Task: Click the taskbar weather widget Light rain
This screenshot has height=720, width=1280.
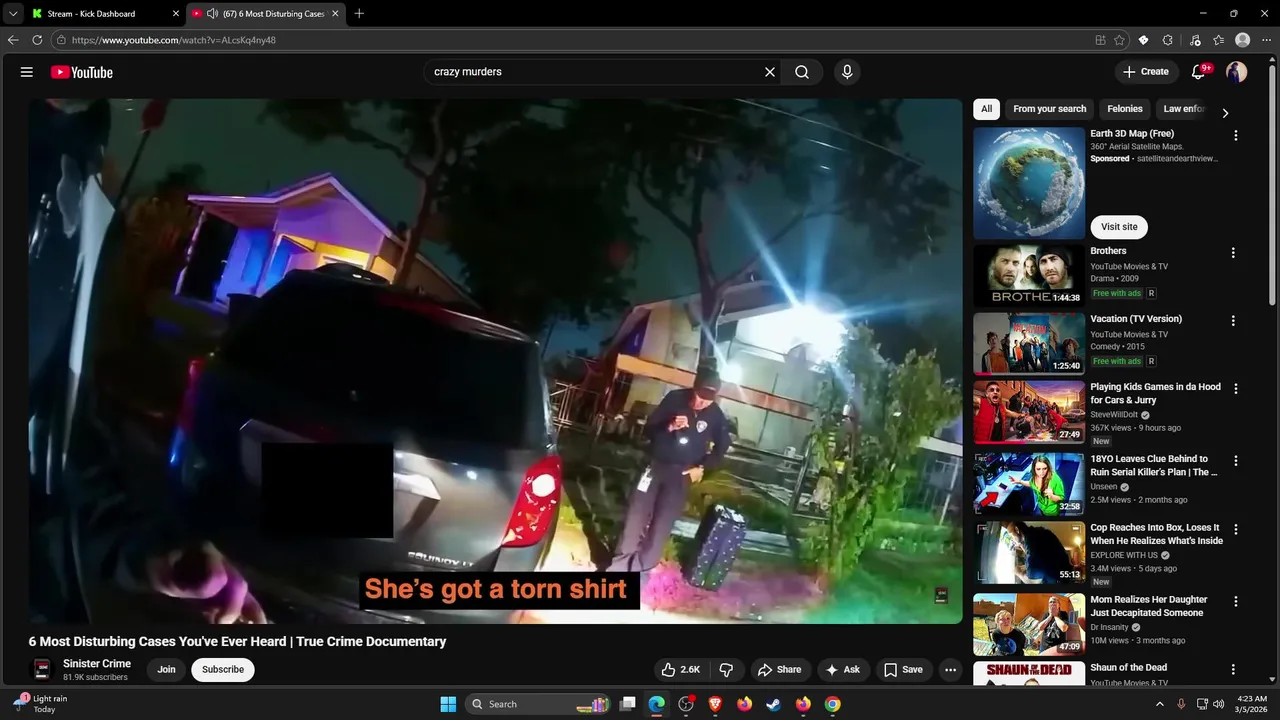Action: 40,704
